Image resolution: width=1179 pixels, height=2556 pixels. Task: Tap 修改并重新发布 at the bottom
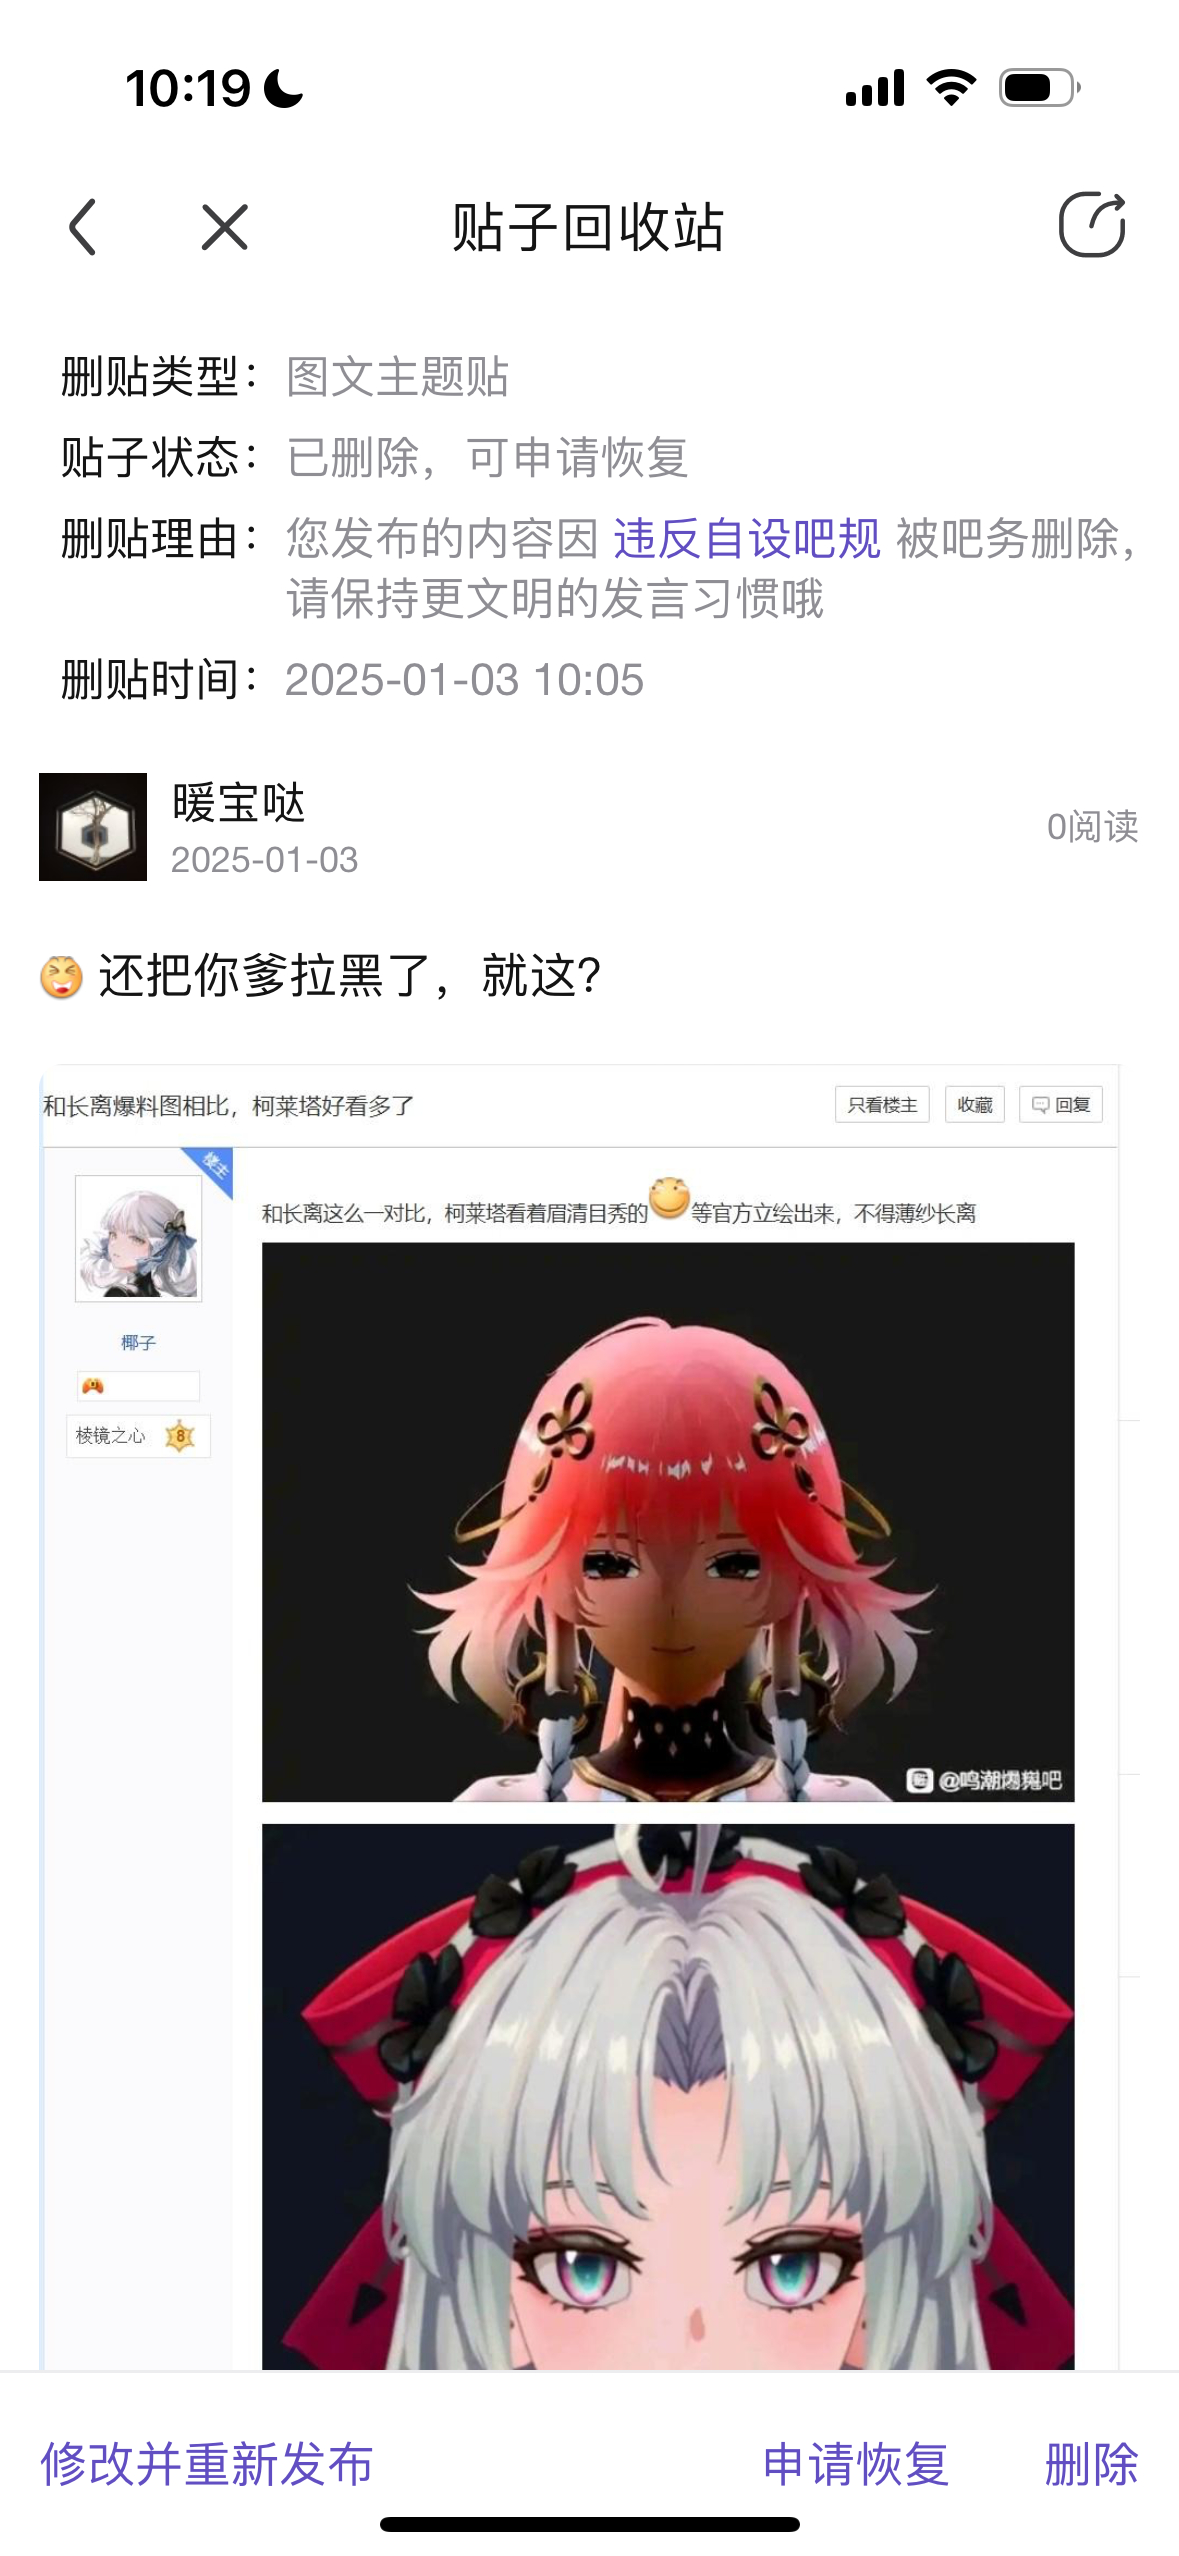tap(206, 2464)
